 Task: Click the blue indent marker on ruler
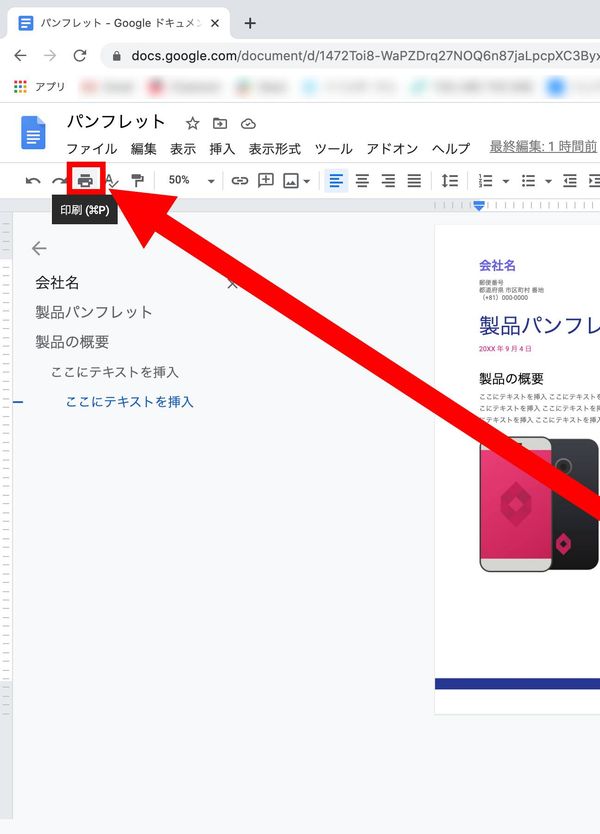(x=479, y=205)
